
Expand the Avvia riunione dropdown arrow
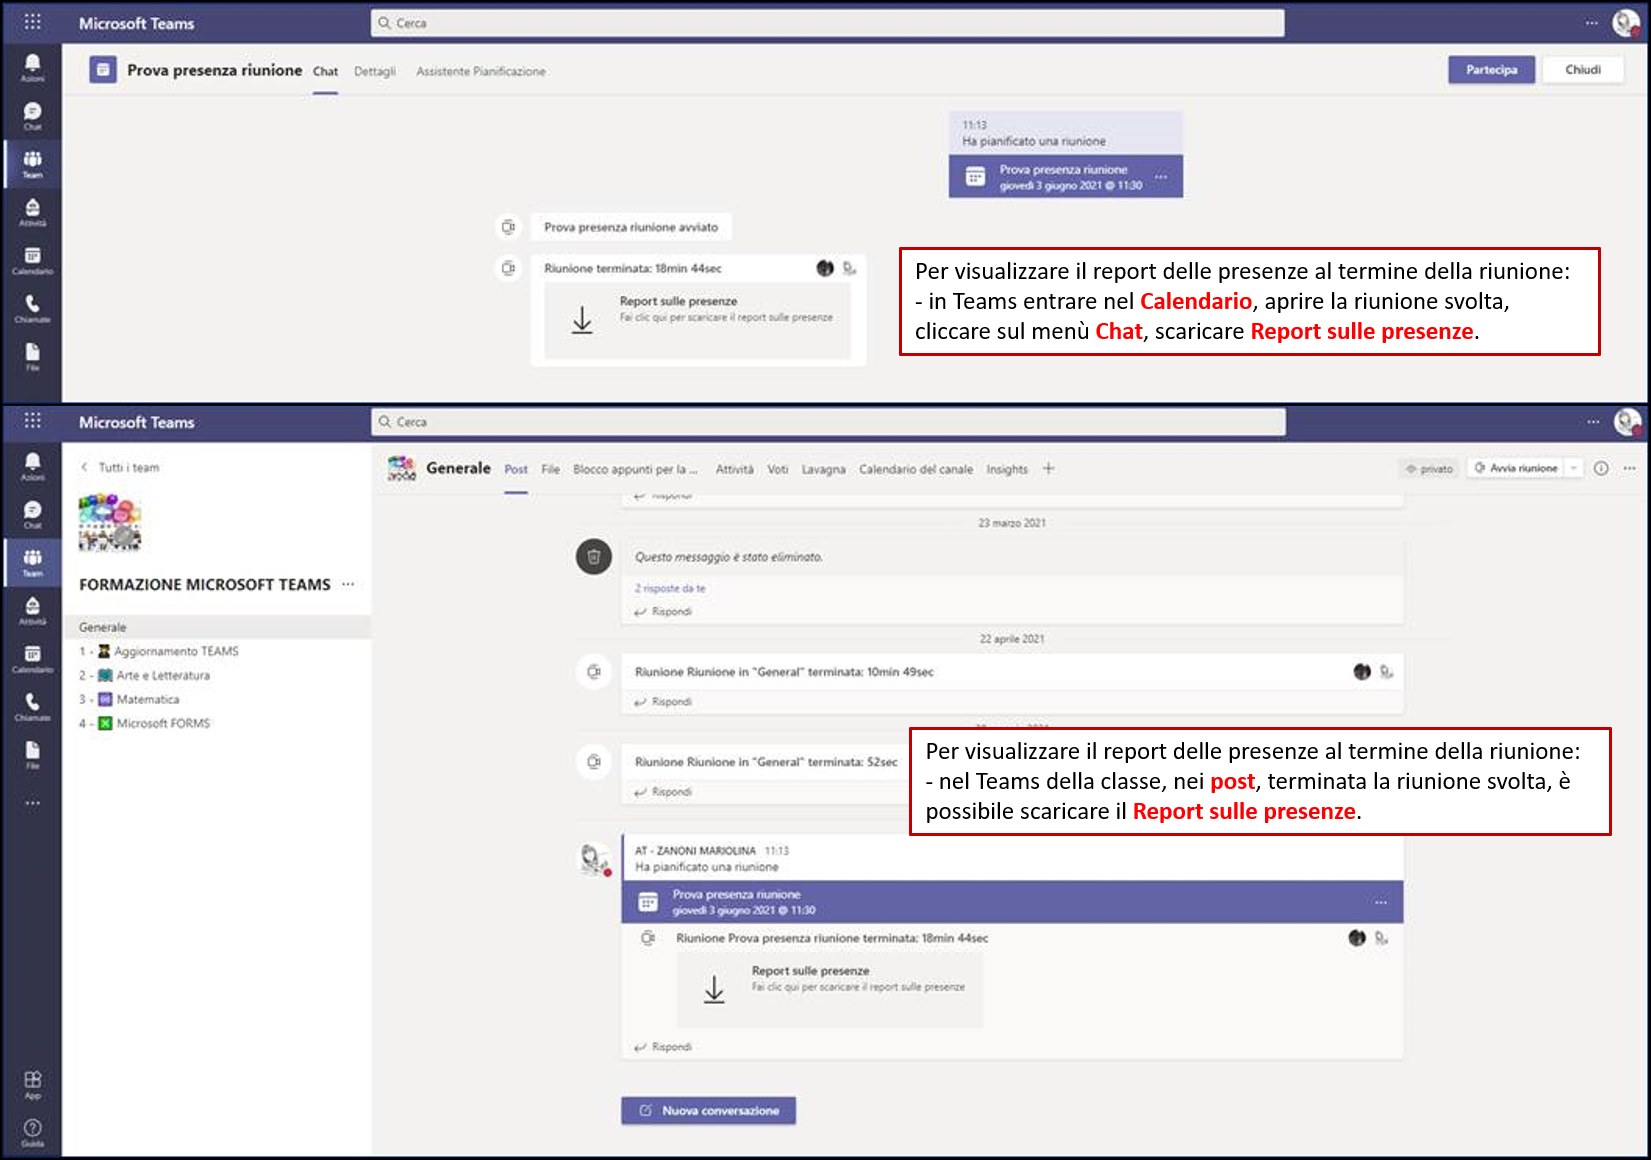(x=1574, y=468)
